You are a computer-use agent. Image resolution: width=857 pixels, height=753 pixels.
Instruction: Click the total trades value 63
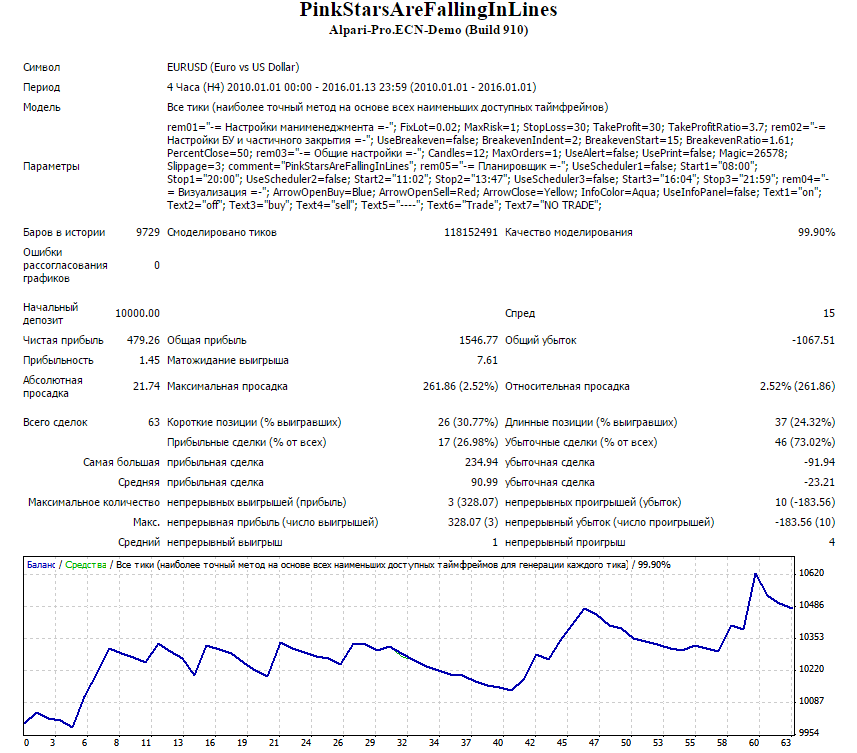154,422
